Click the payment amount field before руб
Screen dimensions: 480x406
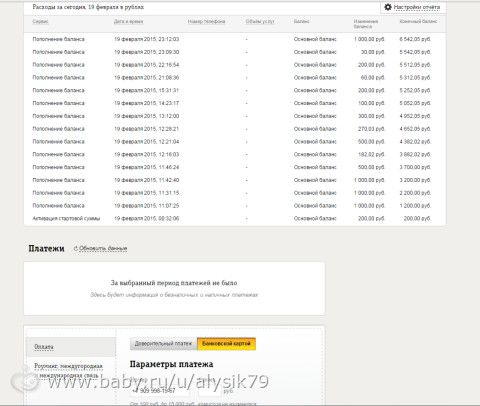click(209, 390)
